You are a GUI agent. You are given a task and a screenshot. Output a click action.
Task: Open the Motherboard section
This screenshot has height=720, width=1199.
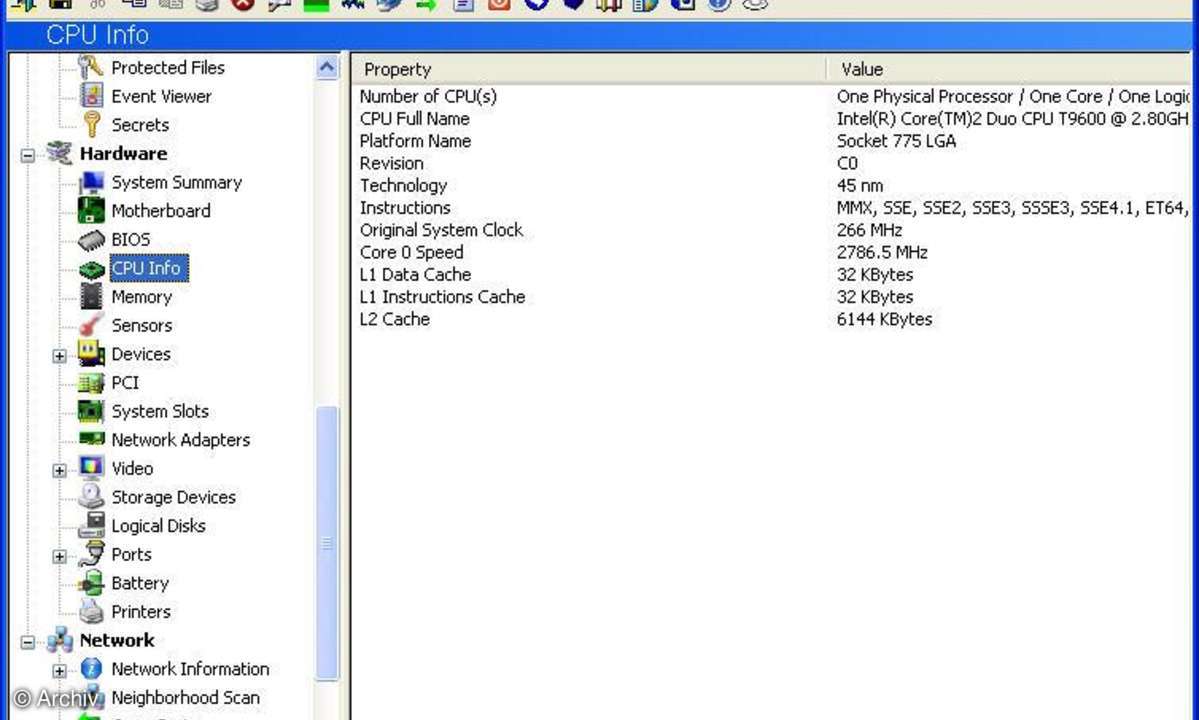coord(161,211)
